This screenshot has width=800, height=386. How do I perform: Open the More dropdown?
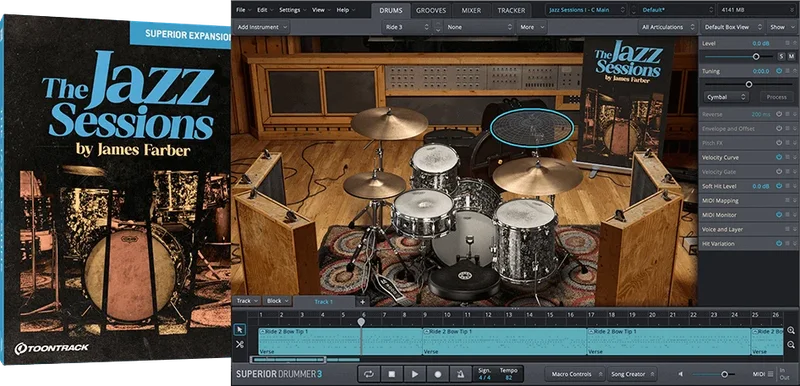pyautogui.click(x=532, y=27)
